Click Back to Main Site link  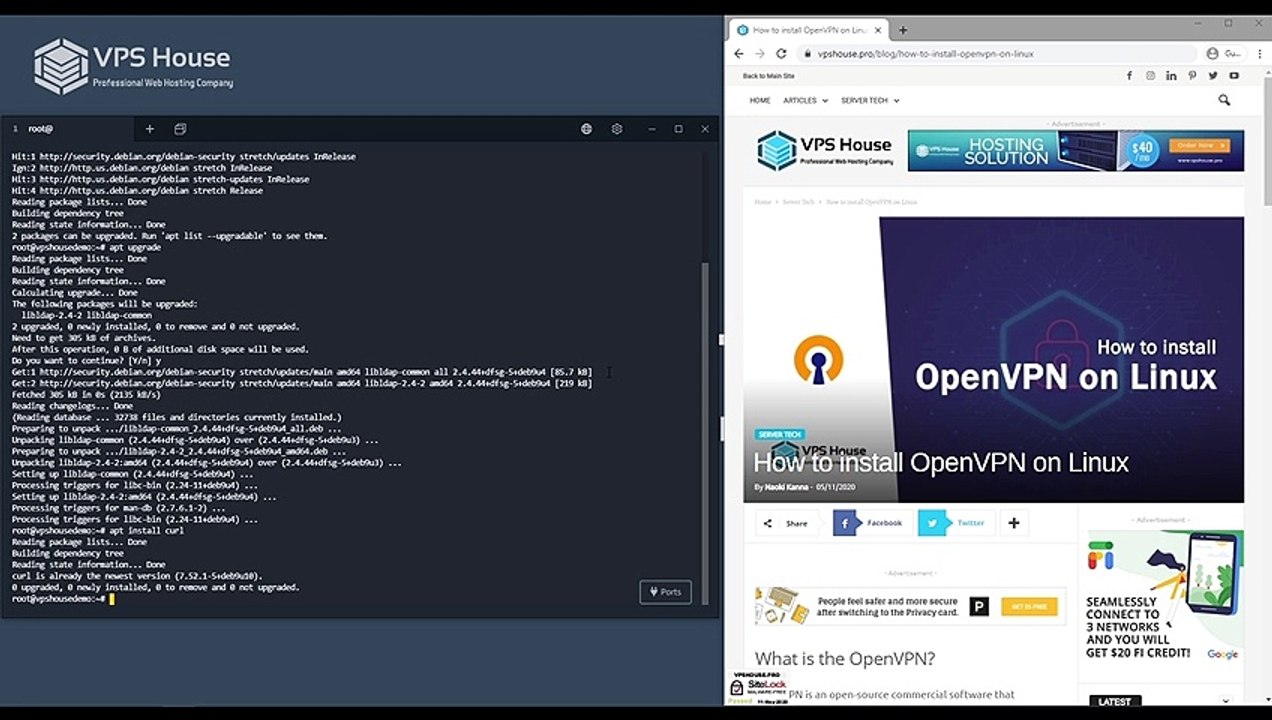pyautogui.click(x=769, y=76)
